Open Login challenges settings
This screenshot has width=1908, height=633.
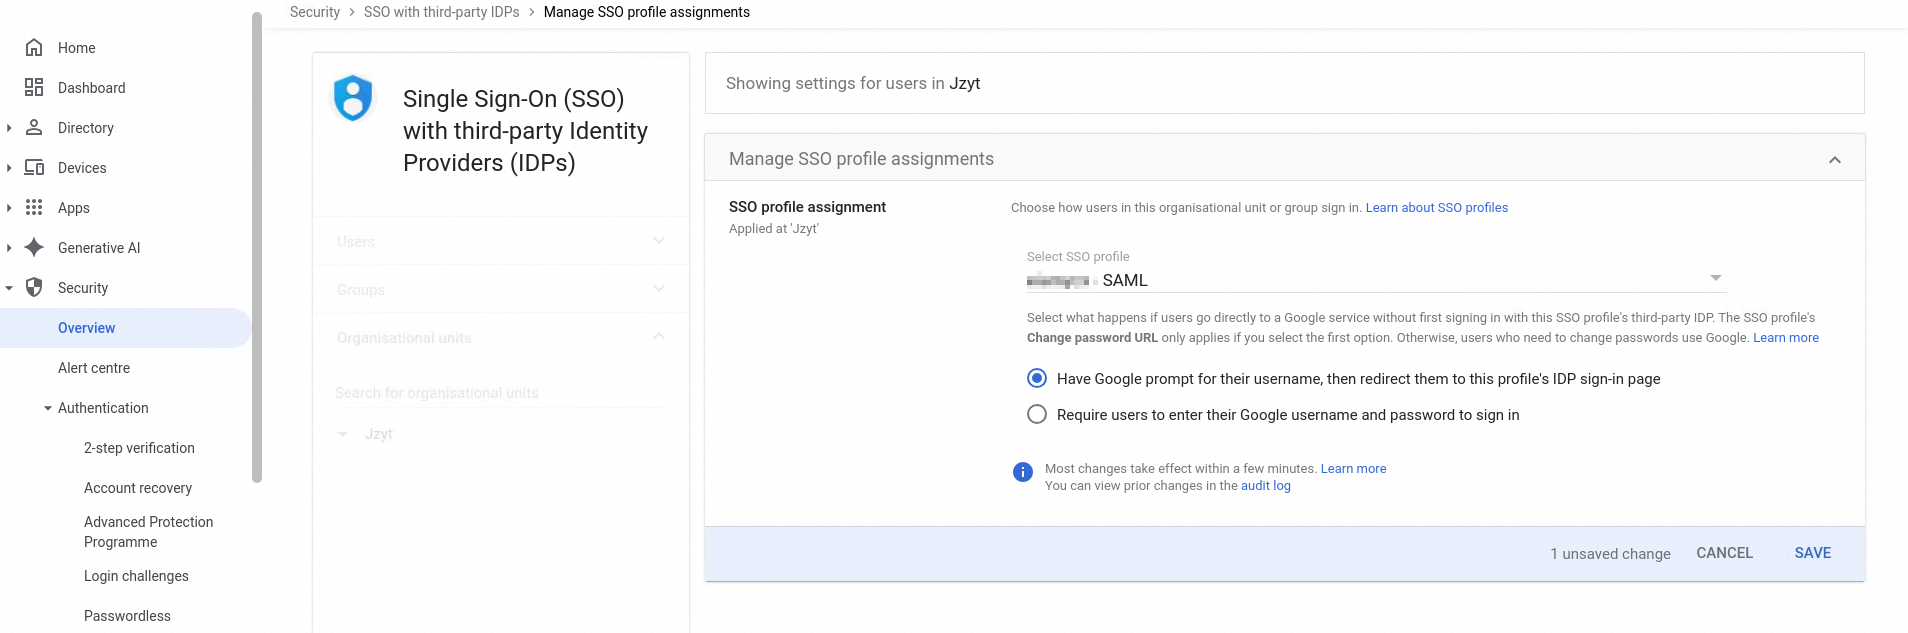(136, 576)
